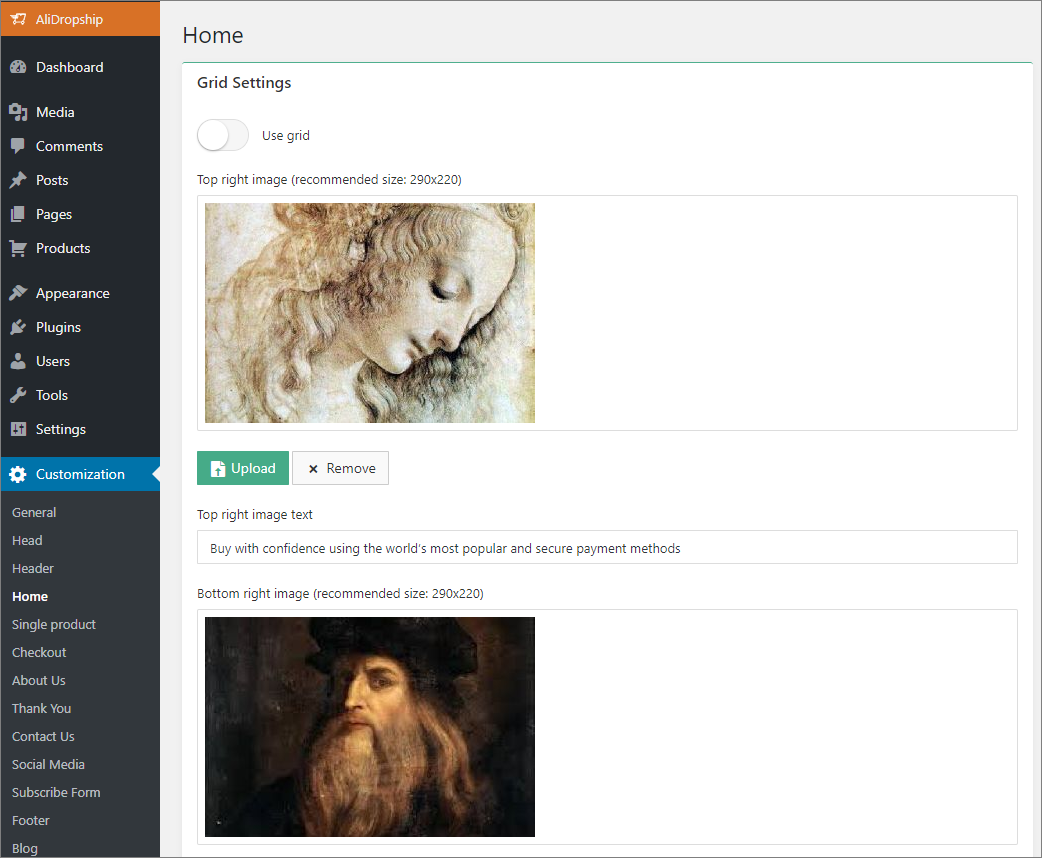Click the Posts pushpin icon

(18, 180)
